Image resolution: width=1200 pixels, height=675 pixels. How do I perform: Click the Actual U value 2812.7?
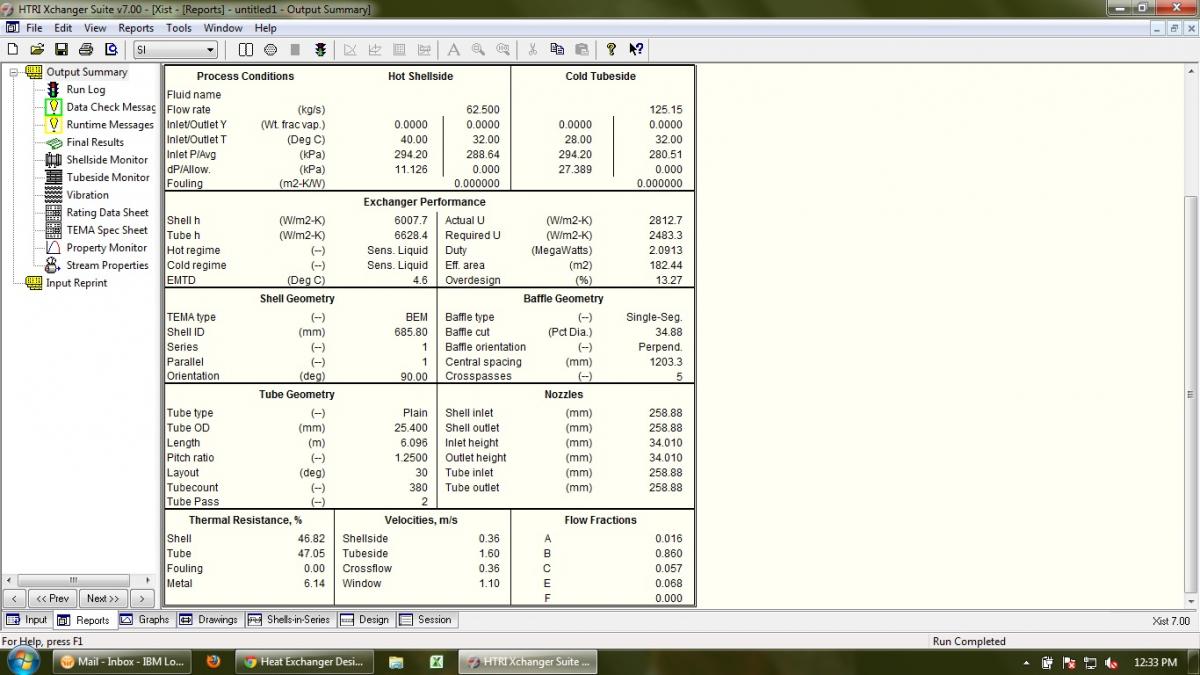666,220
